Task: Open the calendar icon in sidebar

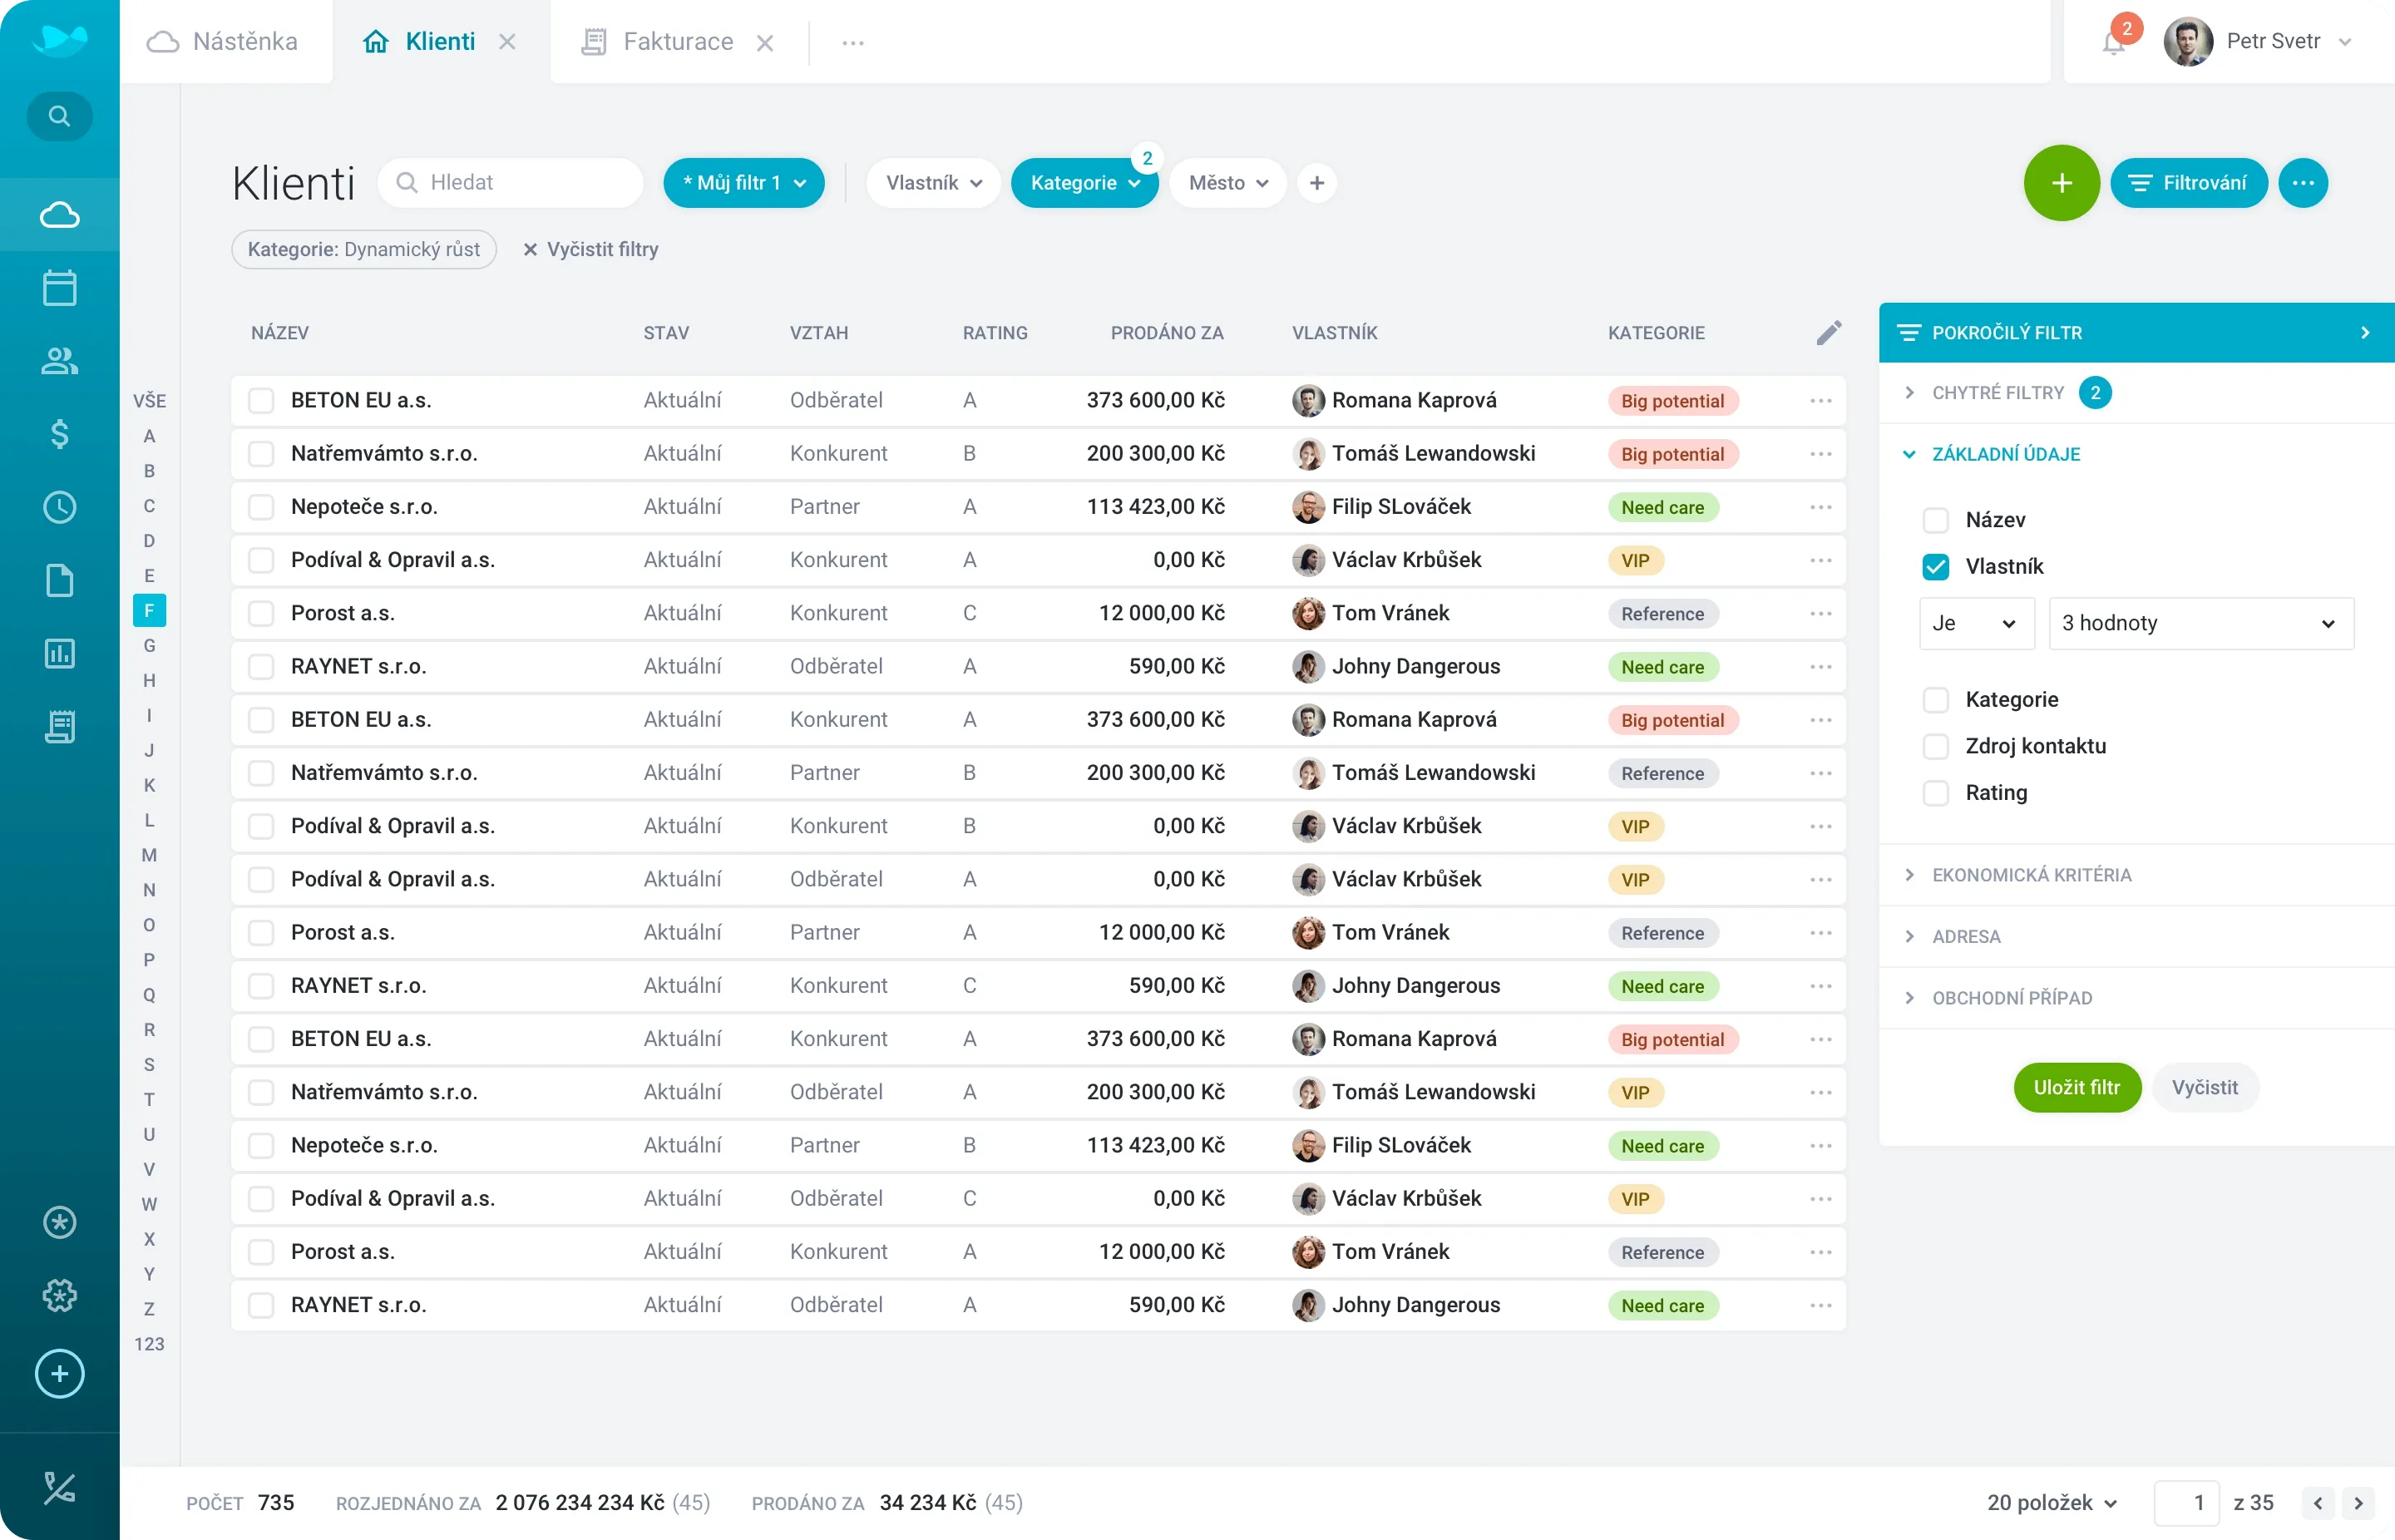Action: pyautogui.click(x=59, y=288)
